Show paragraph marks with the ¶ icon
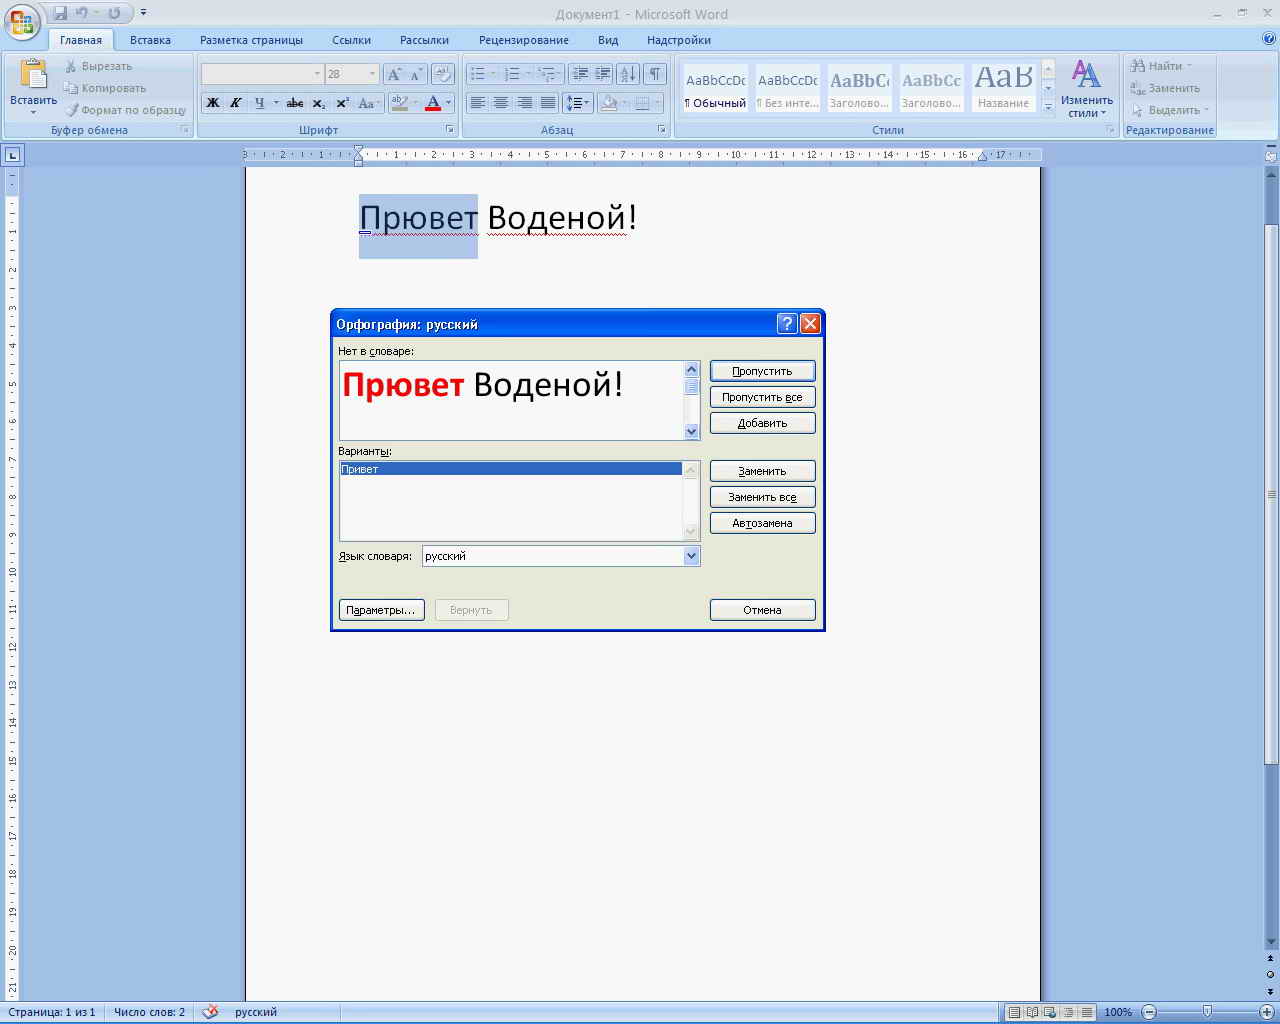This screenshot has height=1024, width=1280. pyautogui.click(x=654, y=74)
